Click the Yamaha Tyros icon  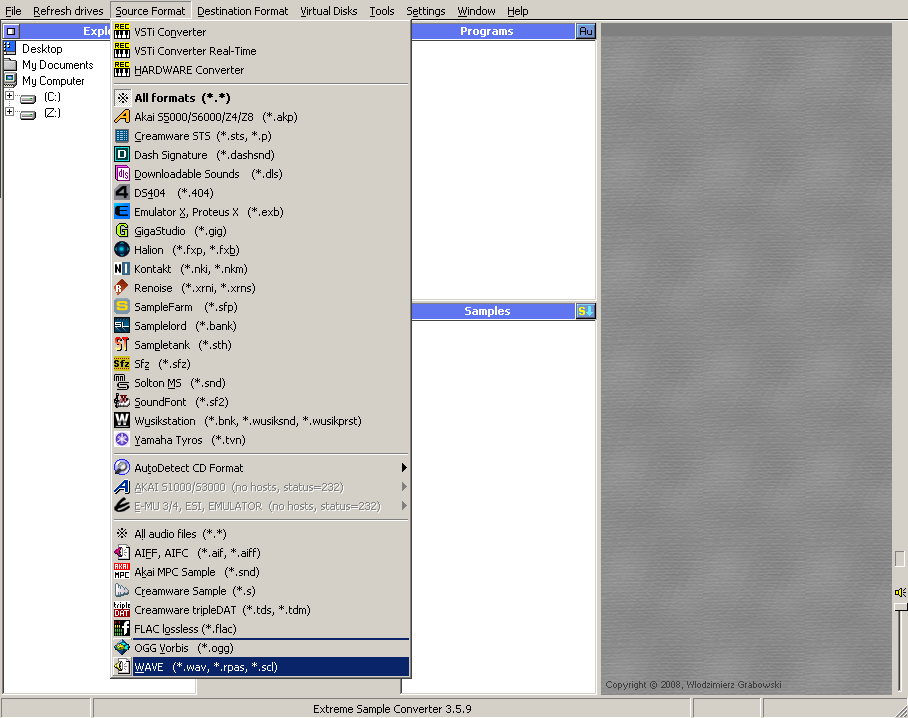[122, 439]
